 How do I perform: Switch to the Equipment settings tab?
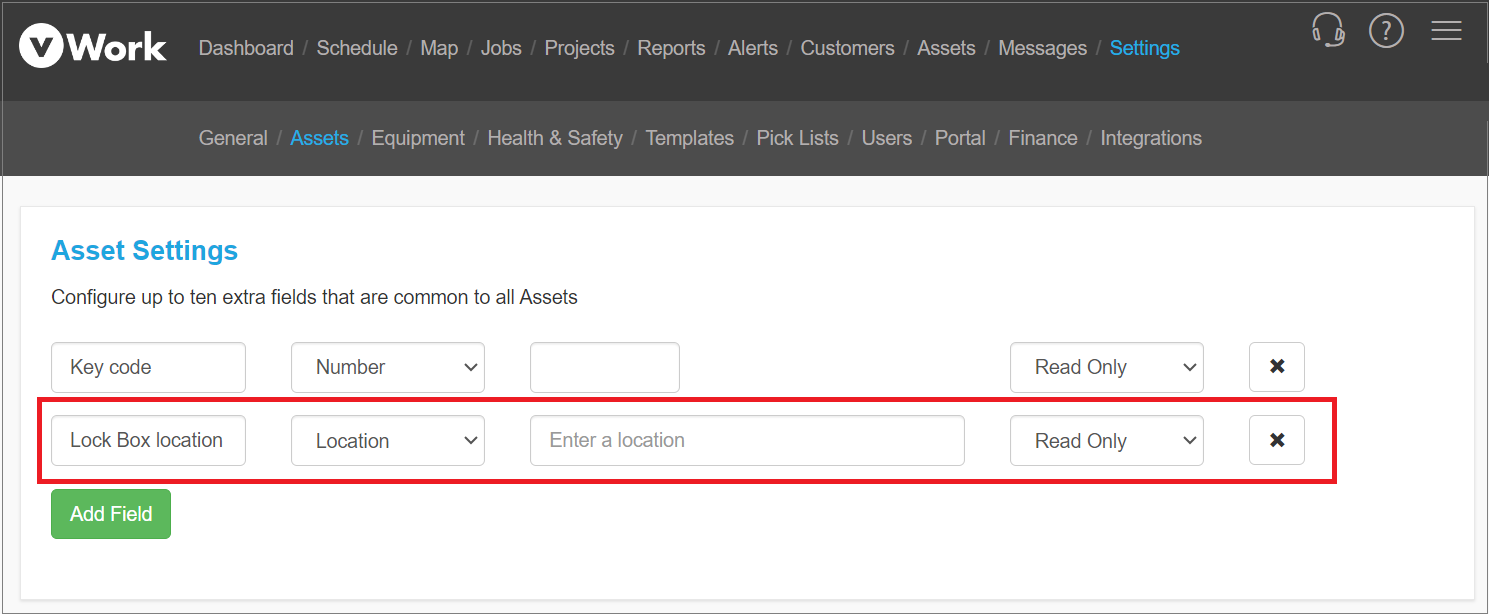pyautogui.click(x=418, y=138)
